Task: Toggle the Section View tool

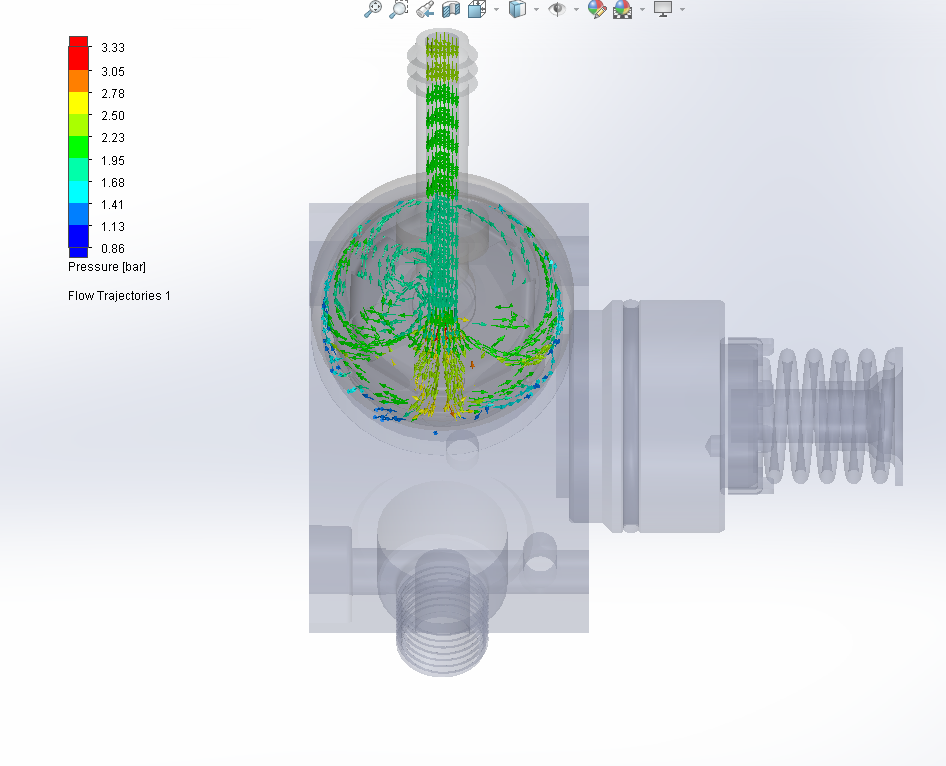Action: [x=450, y=10]
